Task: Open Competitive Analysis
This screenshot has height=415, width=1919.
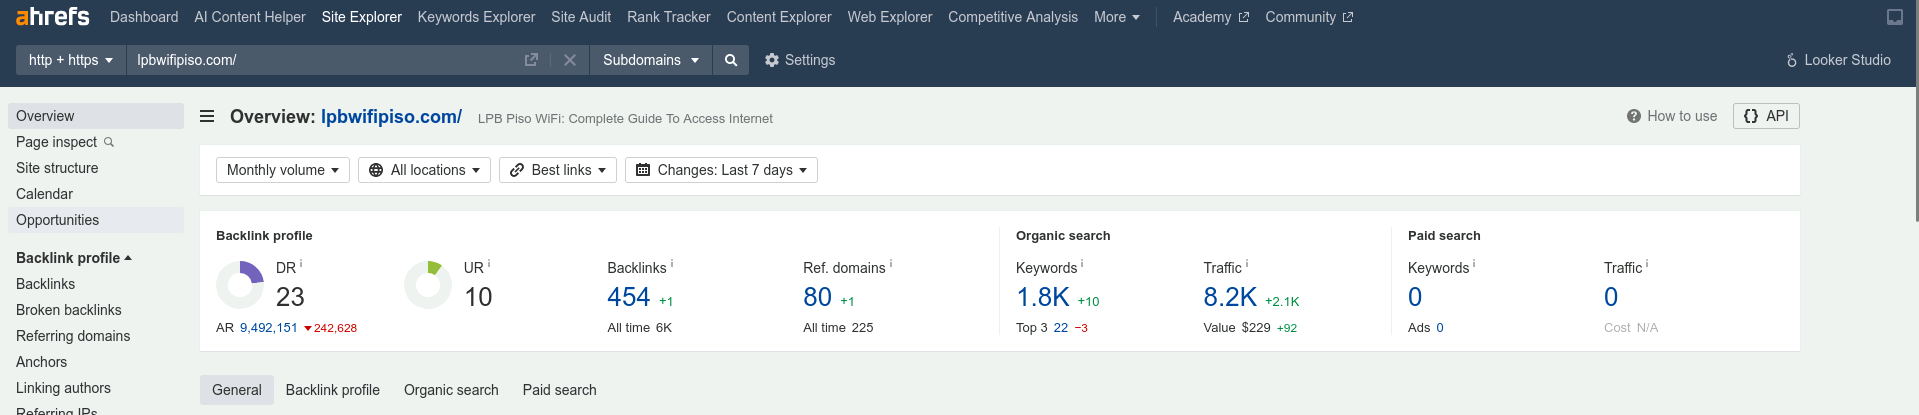Action: (1013, 17)
